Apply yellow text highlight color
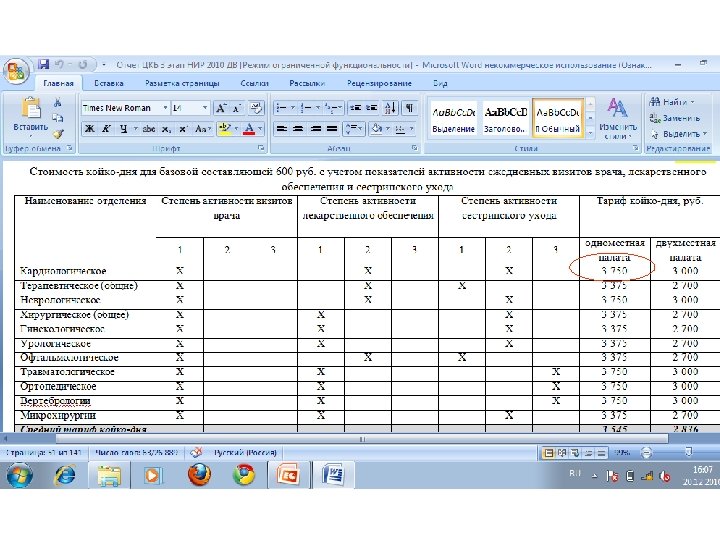The height and width of the screenshot is (540, 720). tap(225, 129)
